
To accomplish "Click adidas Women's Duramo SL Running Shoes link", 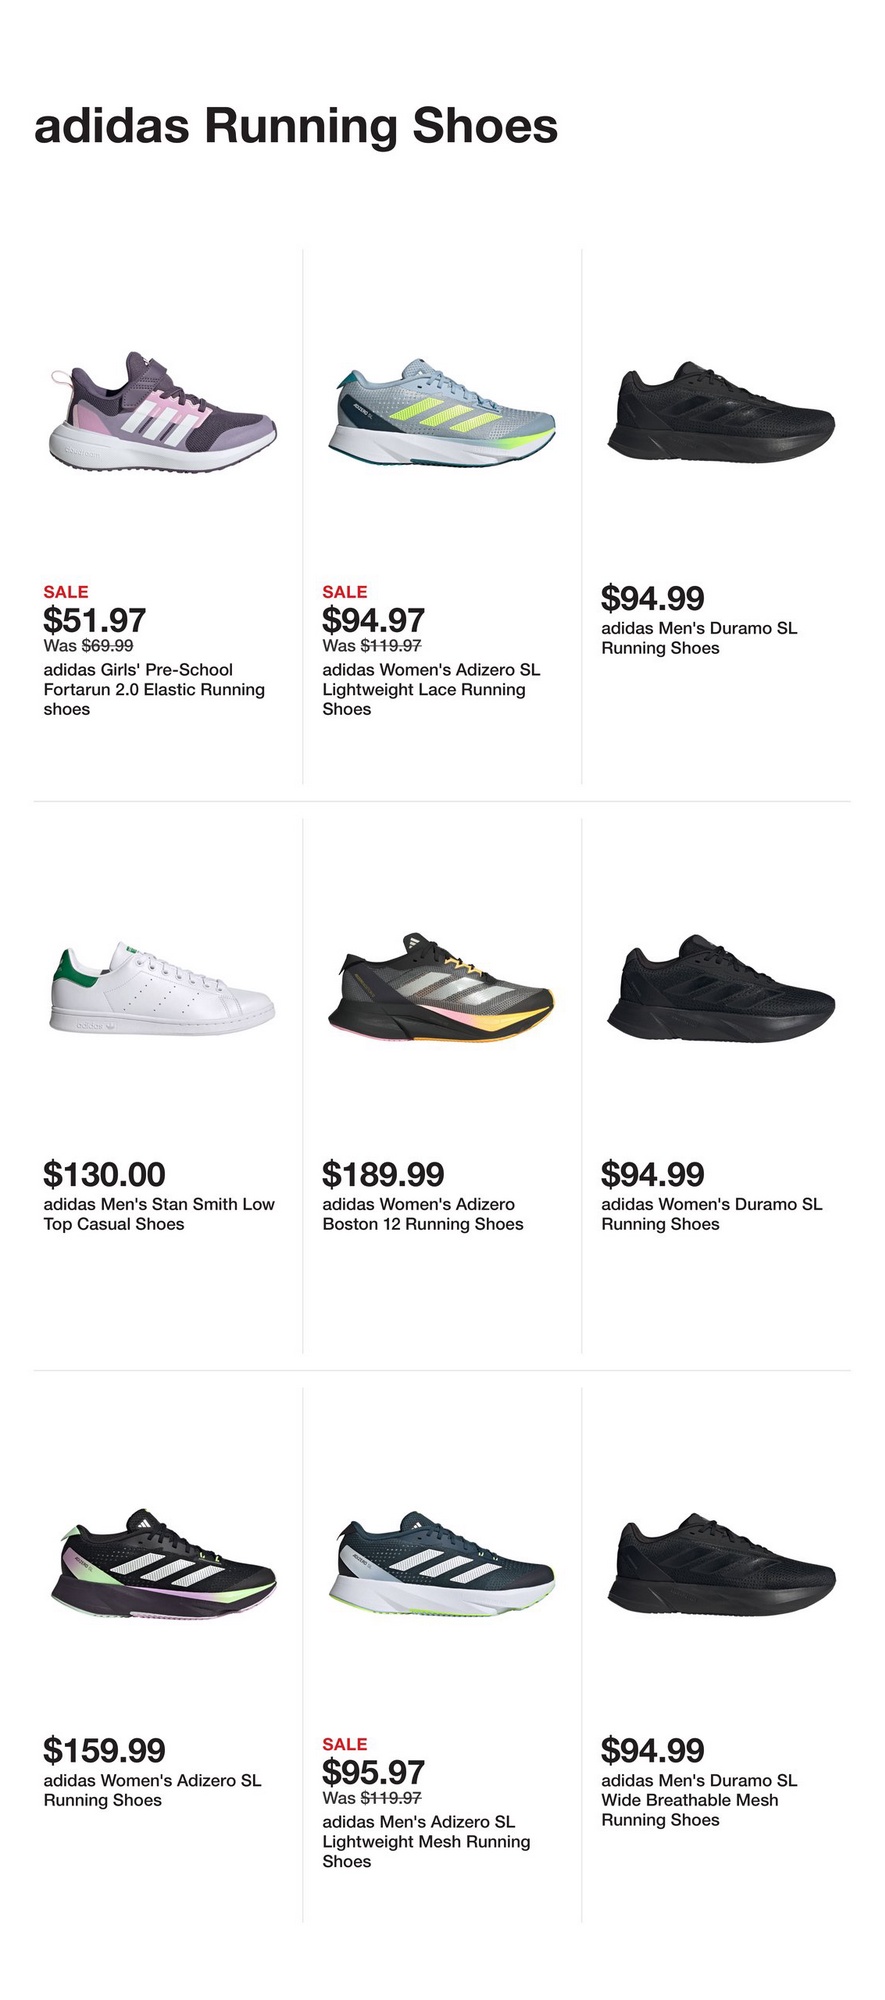I will coord(711,1214).
